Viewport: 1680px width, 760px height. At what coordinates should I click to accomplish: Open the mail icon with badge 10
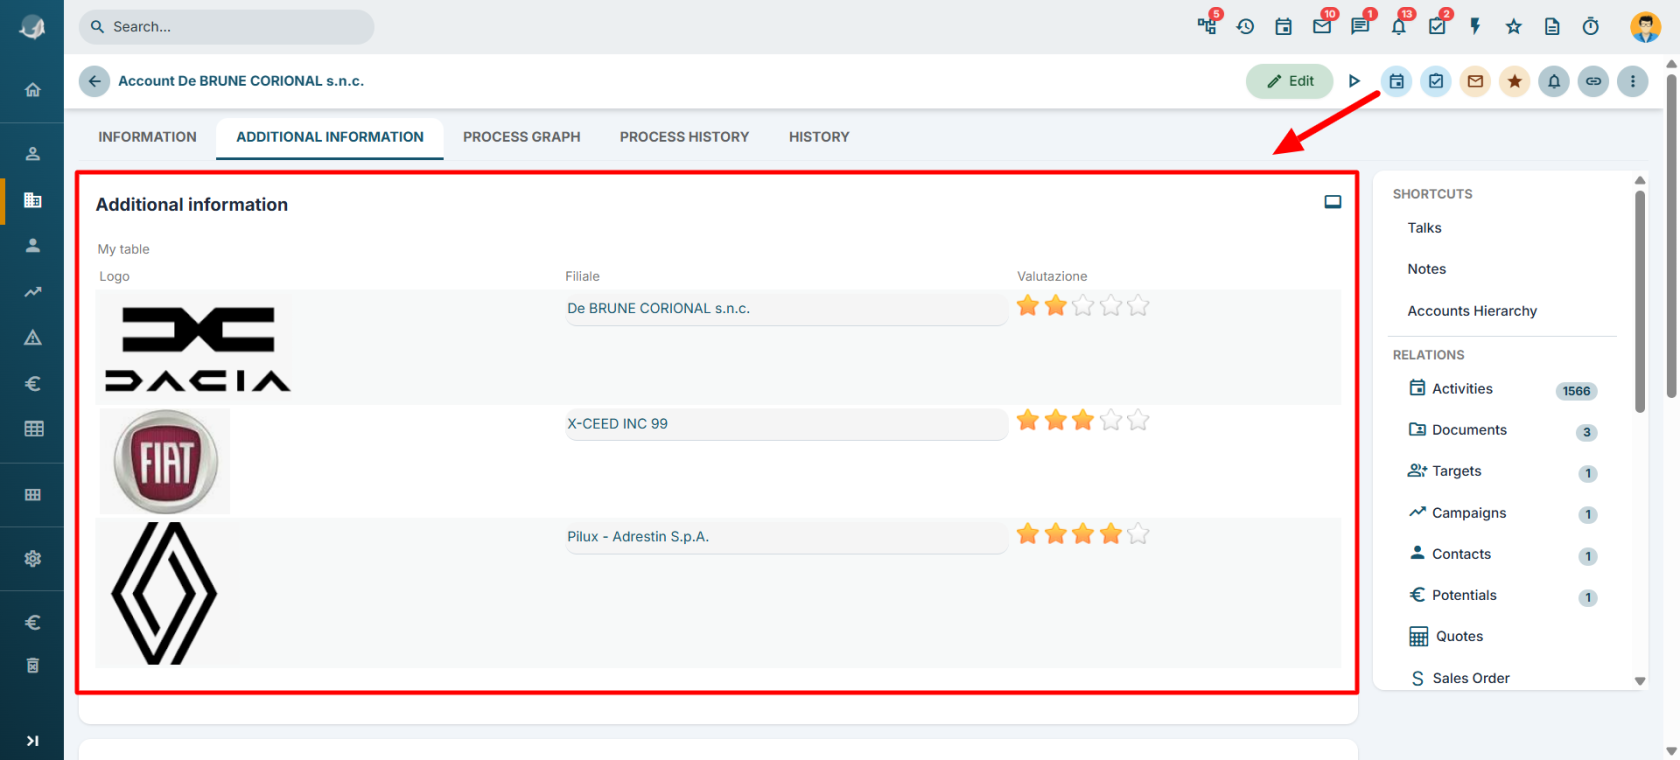tap(1322, 26)
